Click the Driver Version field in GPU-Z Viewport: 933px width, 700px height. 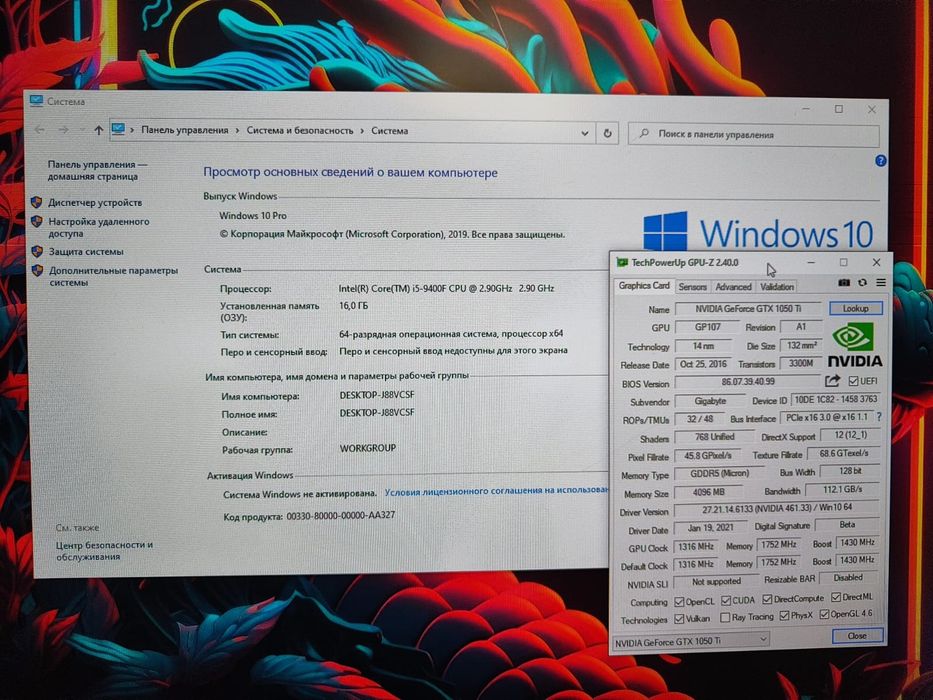tap(777, 508)
